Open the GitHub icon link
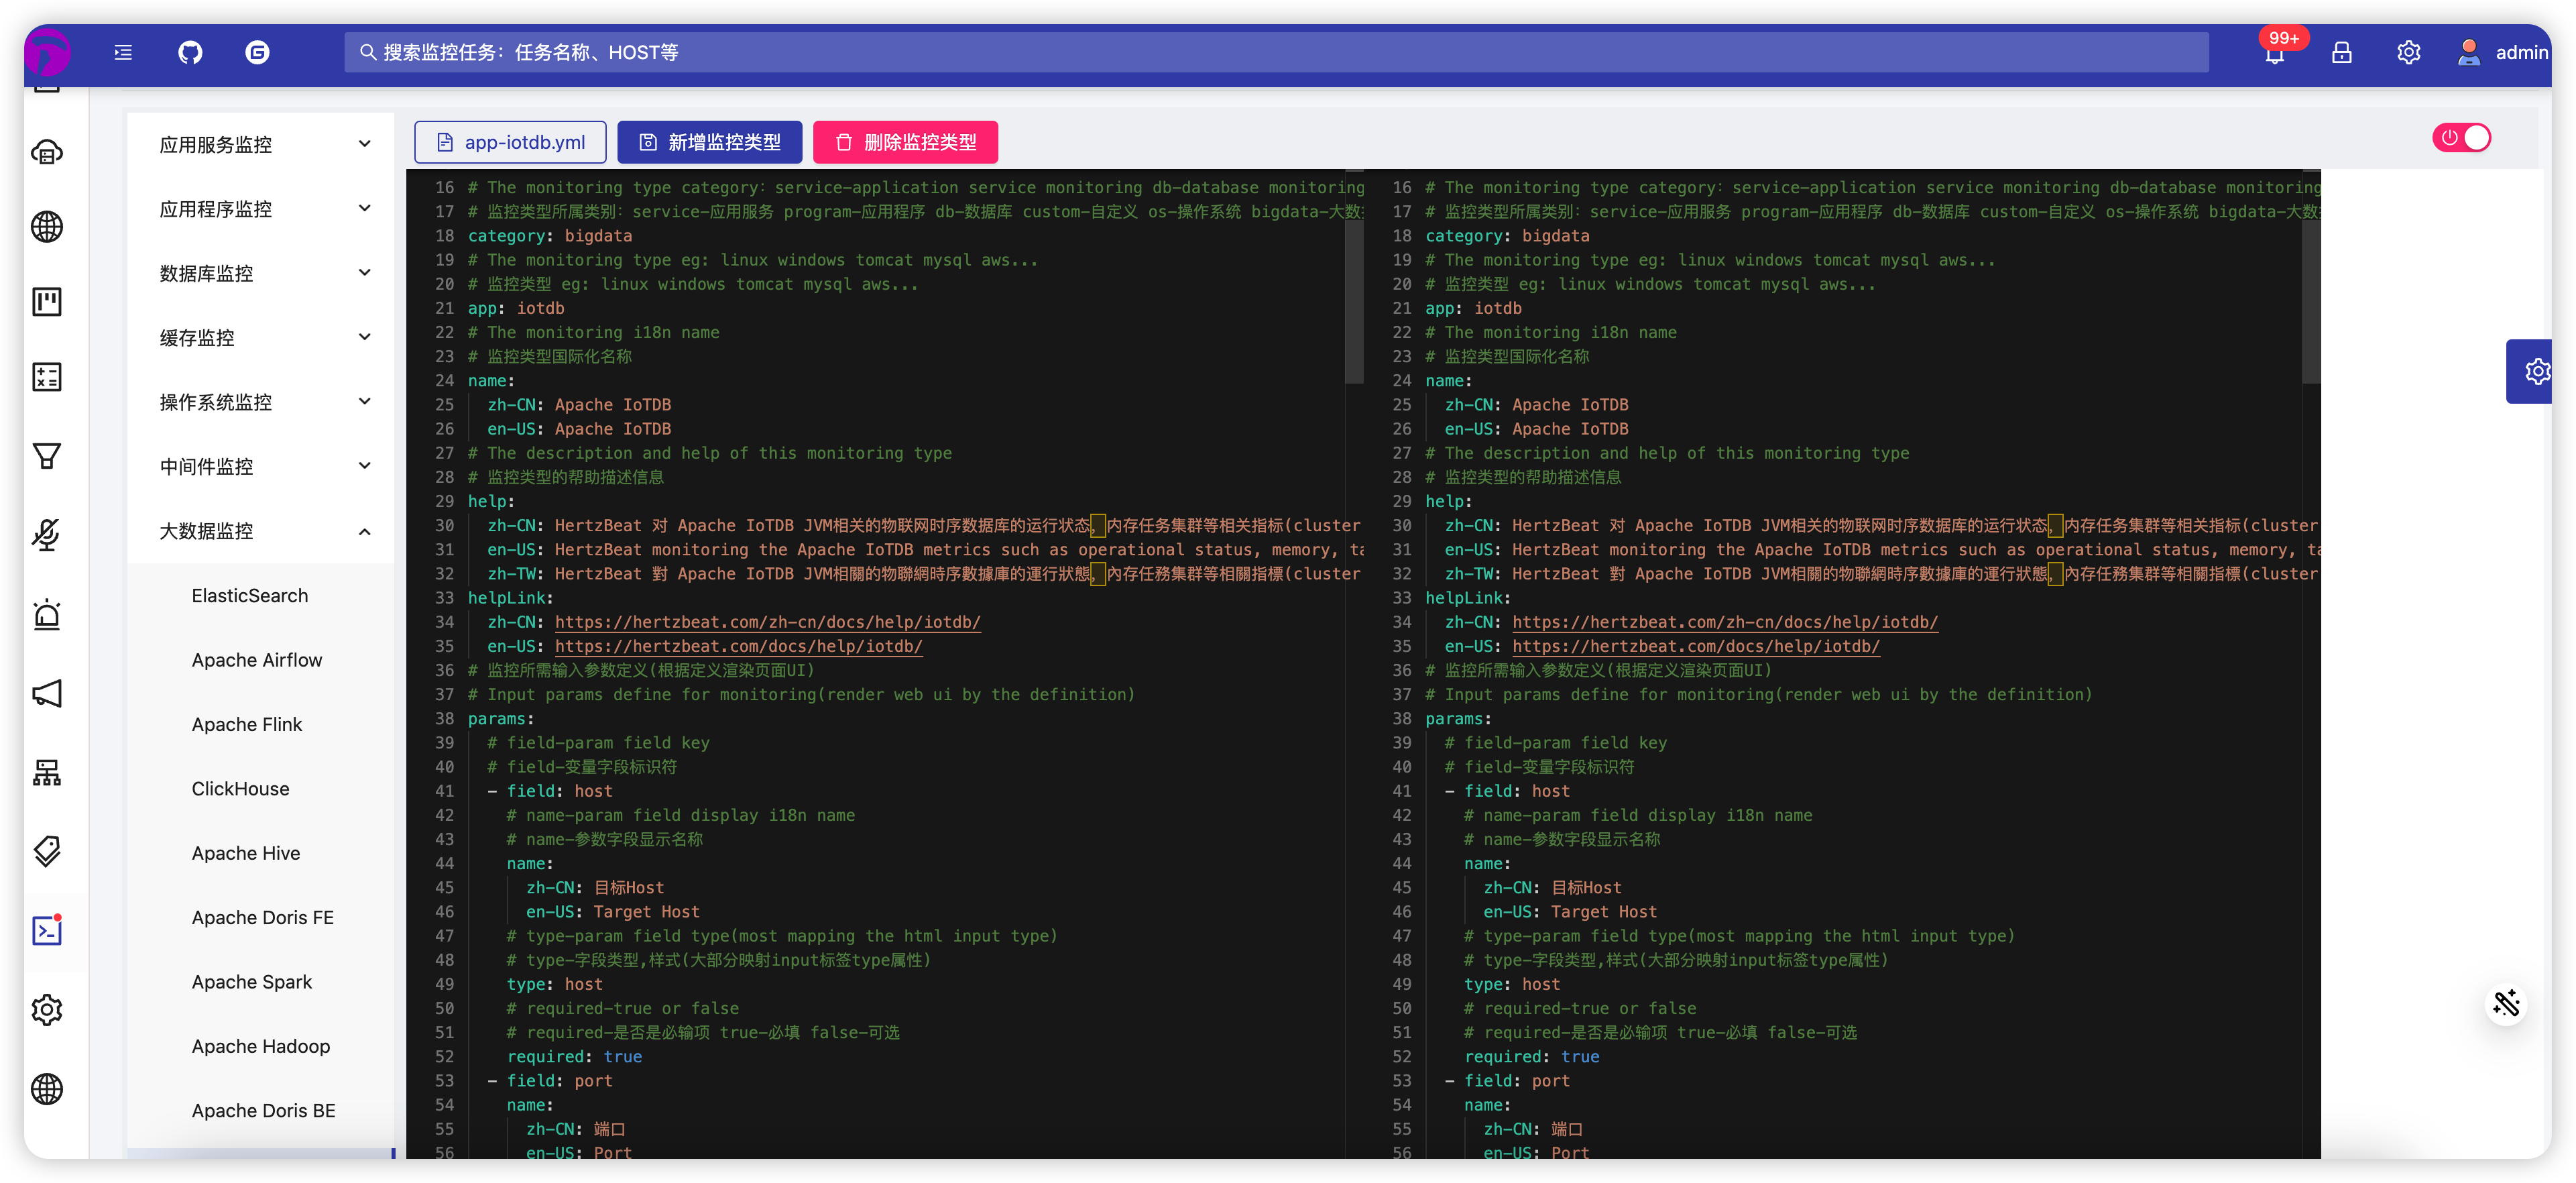This screenshot has width=2576, height=1183. 190,52
